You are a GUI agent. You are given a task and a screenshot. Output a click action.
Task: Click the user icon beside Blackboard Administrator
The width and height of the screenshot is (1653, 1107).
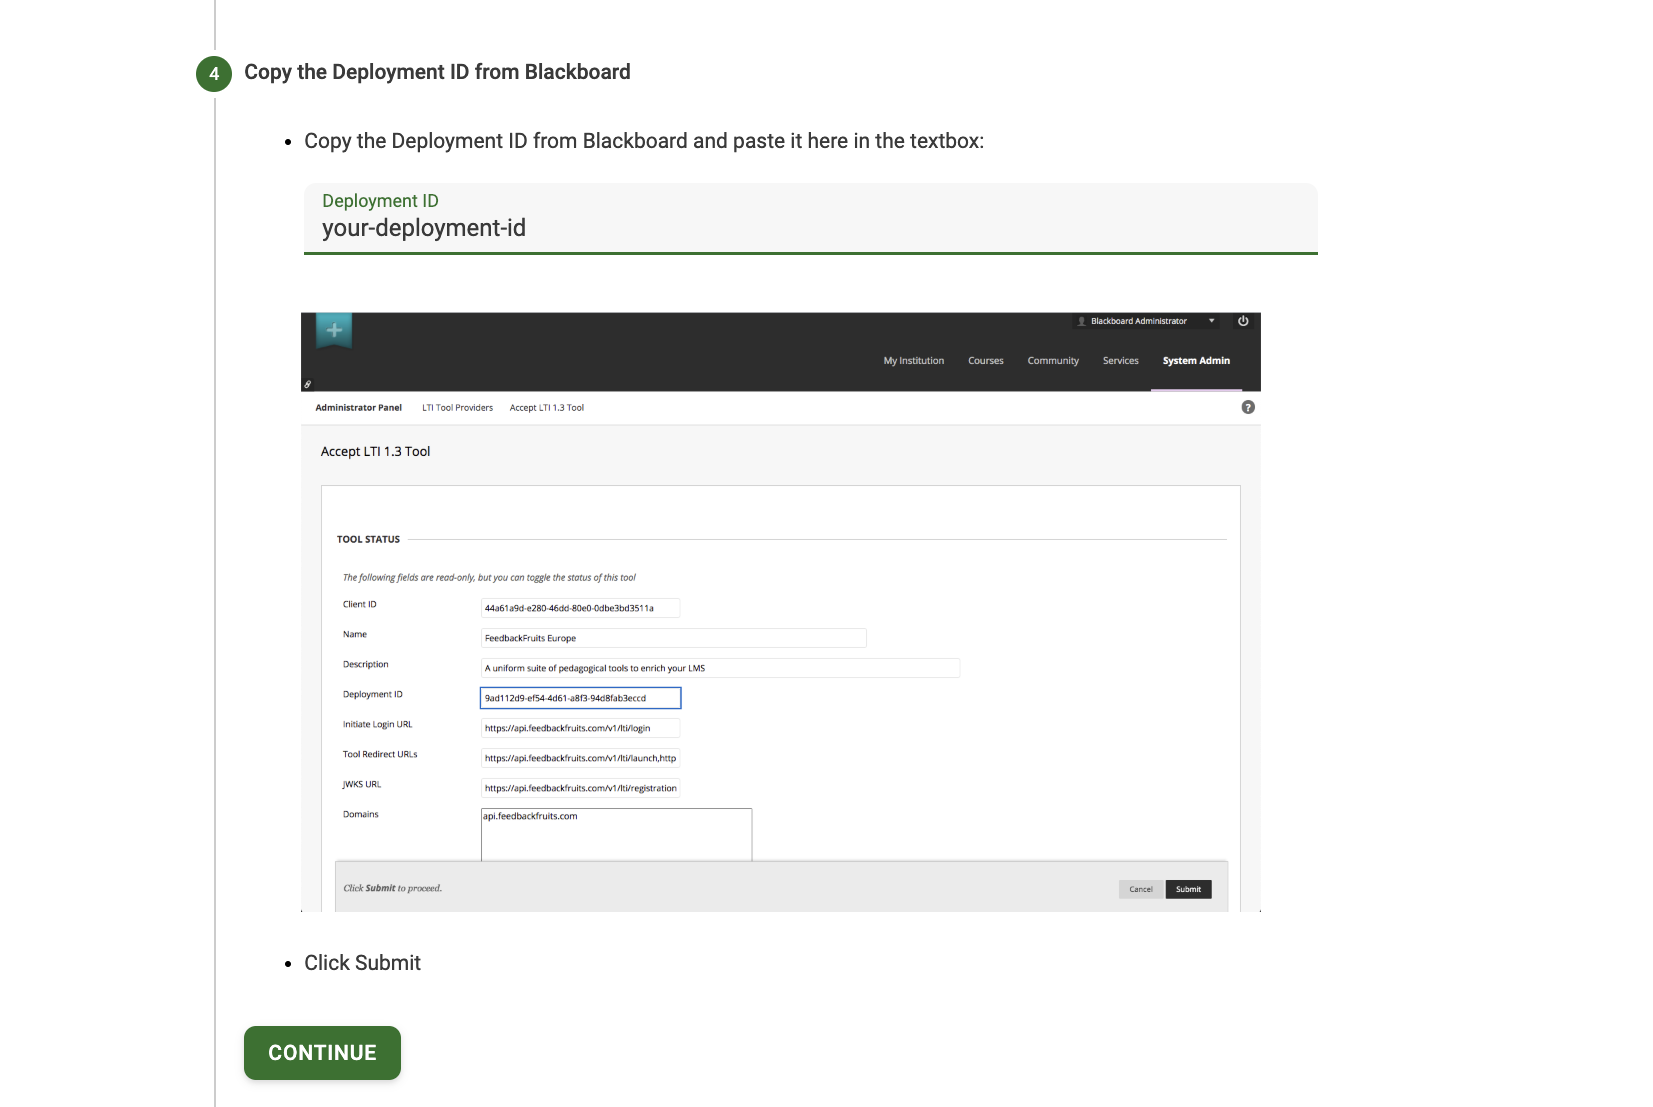[x=1081, y=321]
